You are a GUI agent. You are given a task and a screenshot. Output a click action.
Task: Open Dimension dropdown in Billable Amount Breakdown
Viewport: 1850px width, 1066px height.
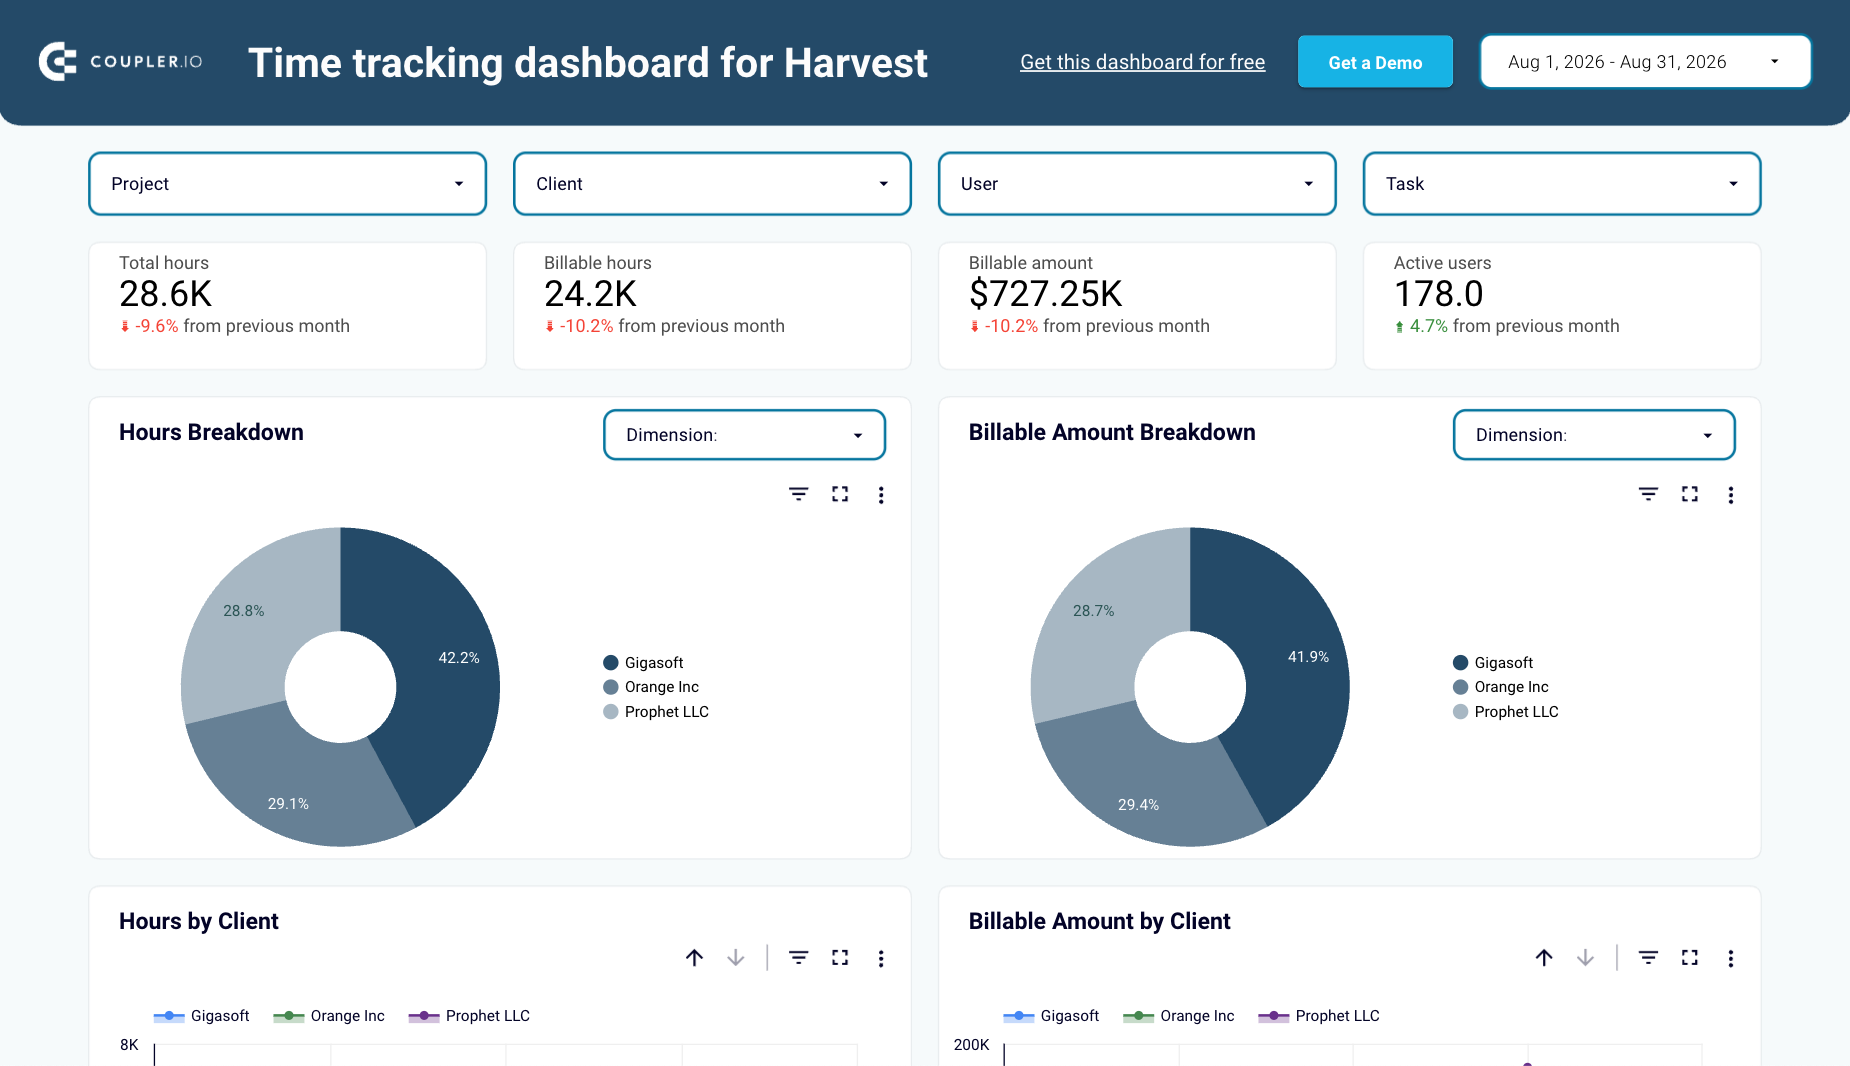(1594, 435)
